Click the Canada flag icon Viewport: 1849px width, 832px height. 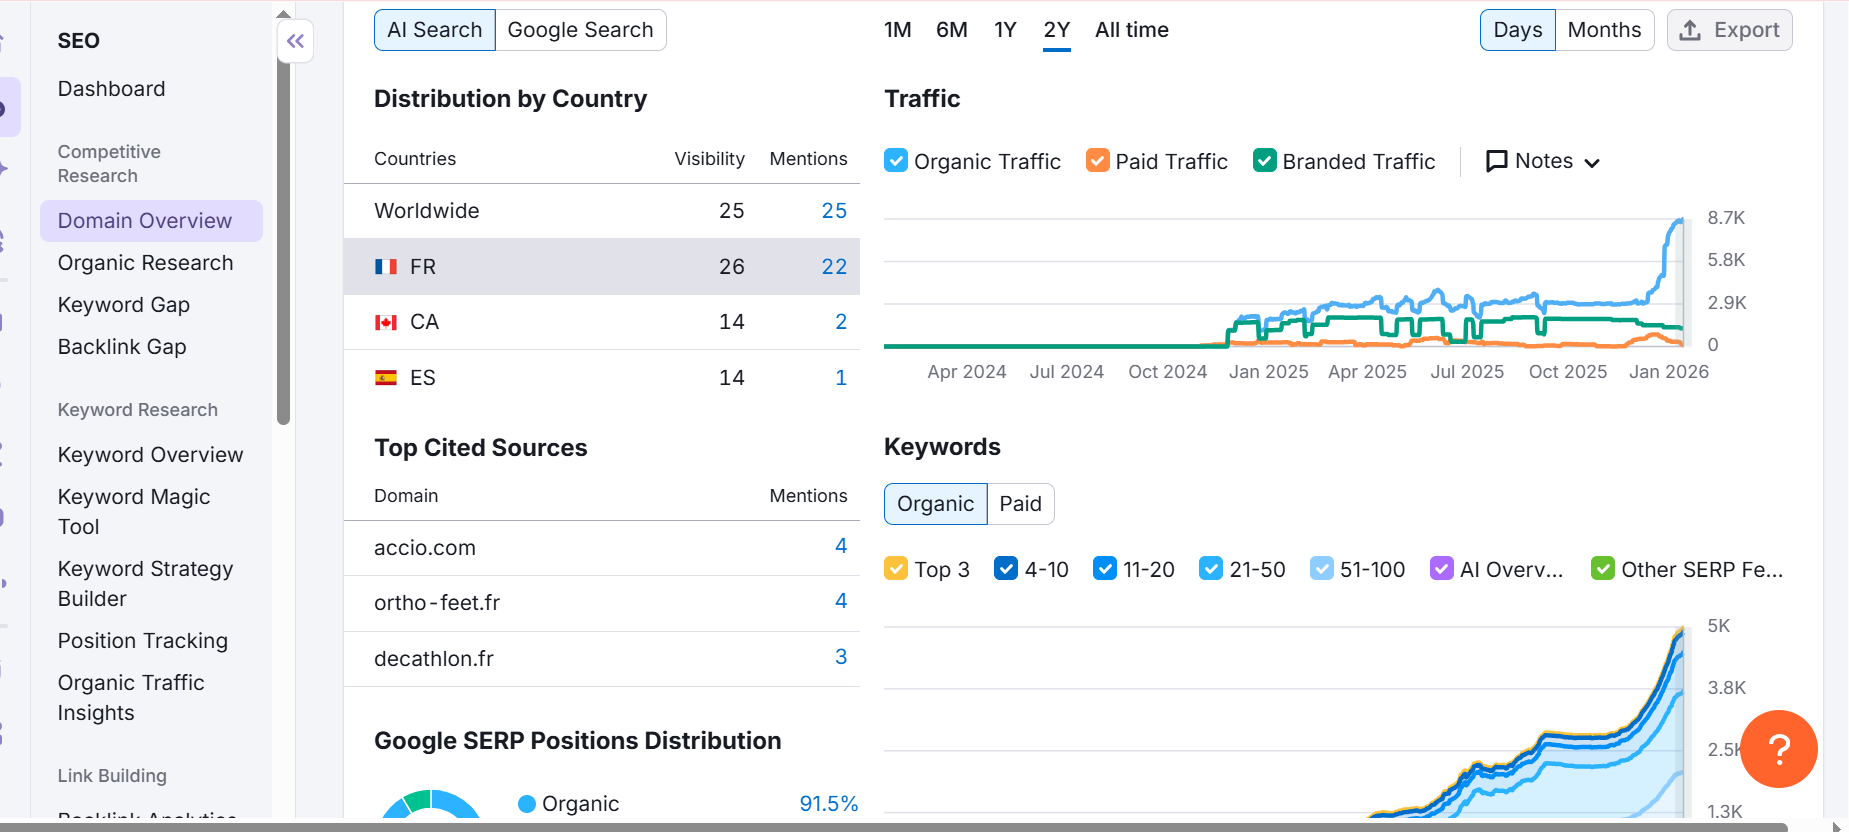tap(386, 322)
